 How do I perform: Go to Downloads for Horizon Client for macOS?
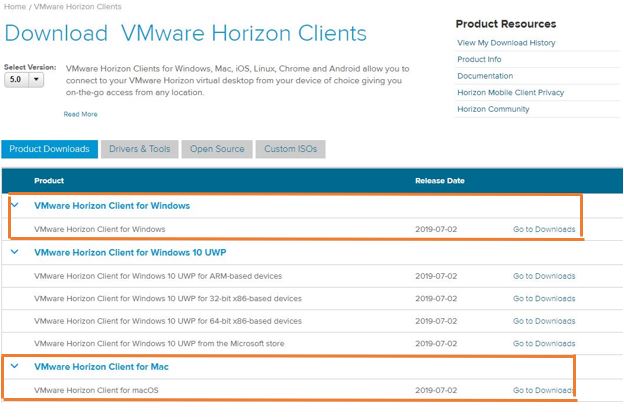[x=543, y=390]
